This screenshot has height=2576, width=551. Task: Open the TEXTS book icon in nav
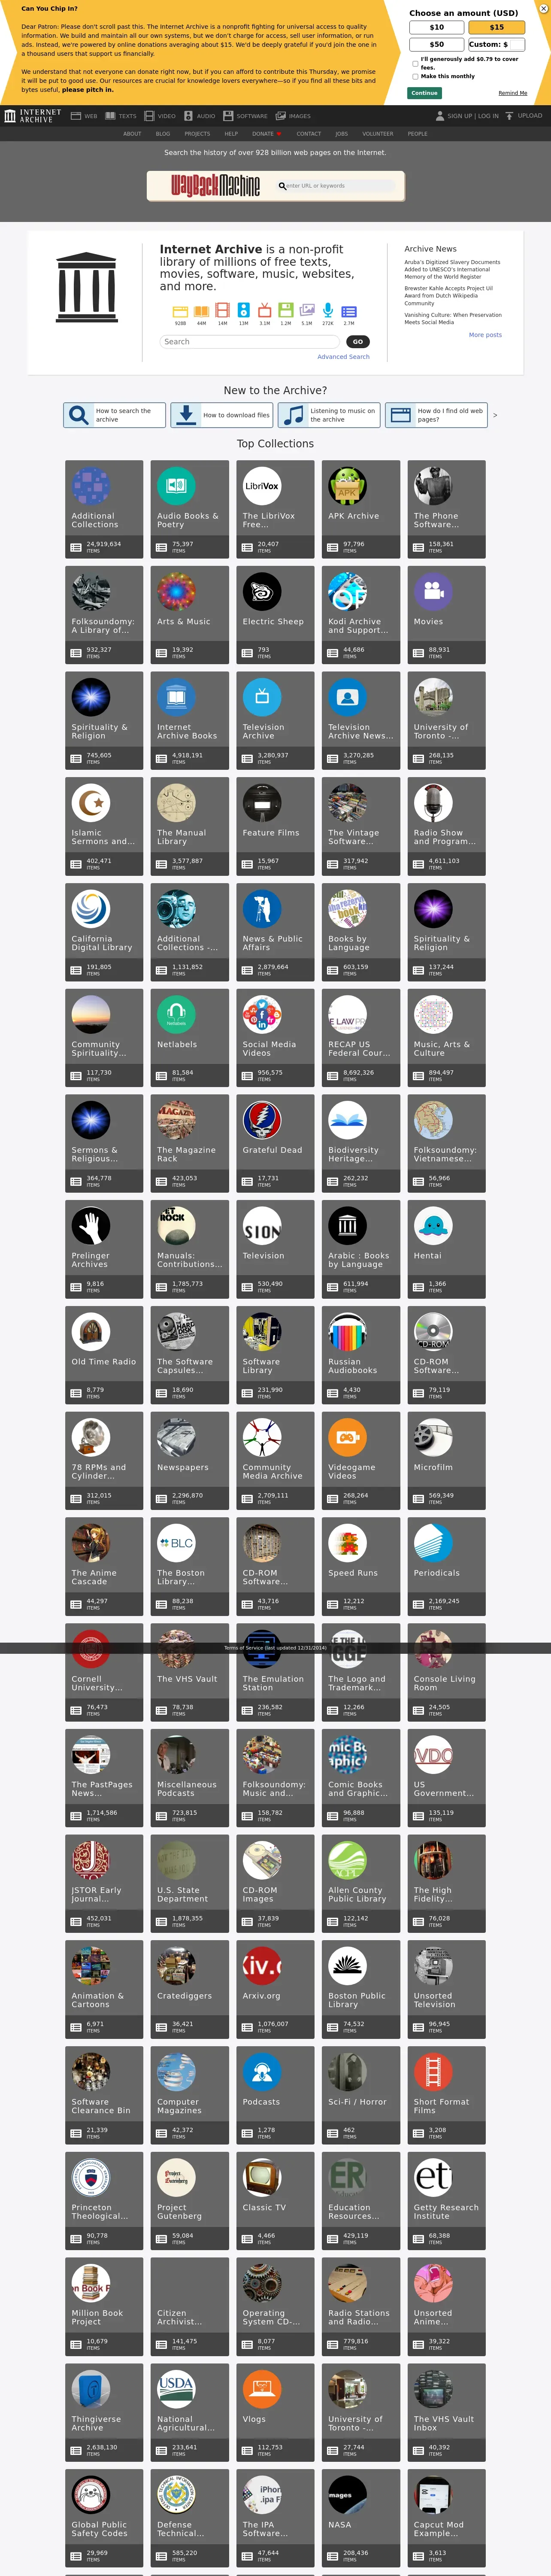click(x=110, y=116)
